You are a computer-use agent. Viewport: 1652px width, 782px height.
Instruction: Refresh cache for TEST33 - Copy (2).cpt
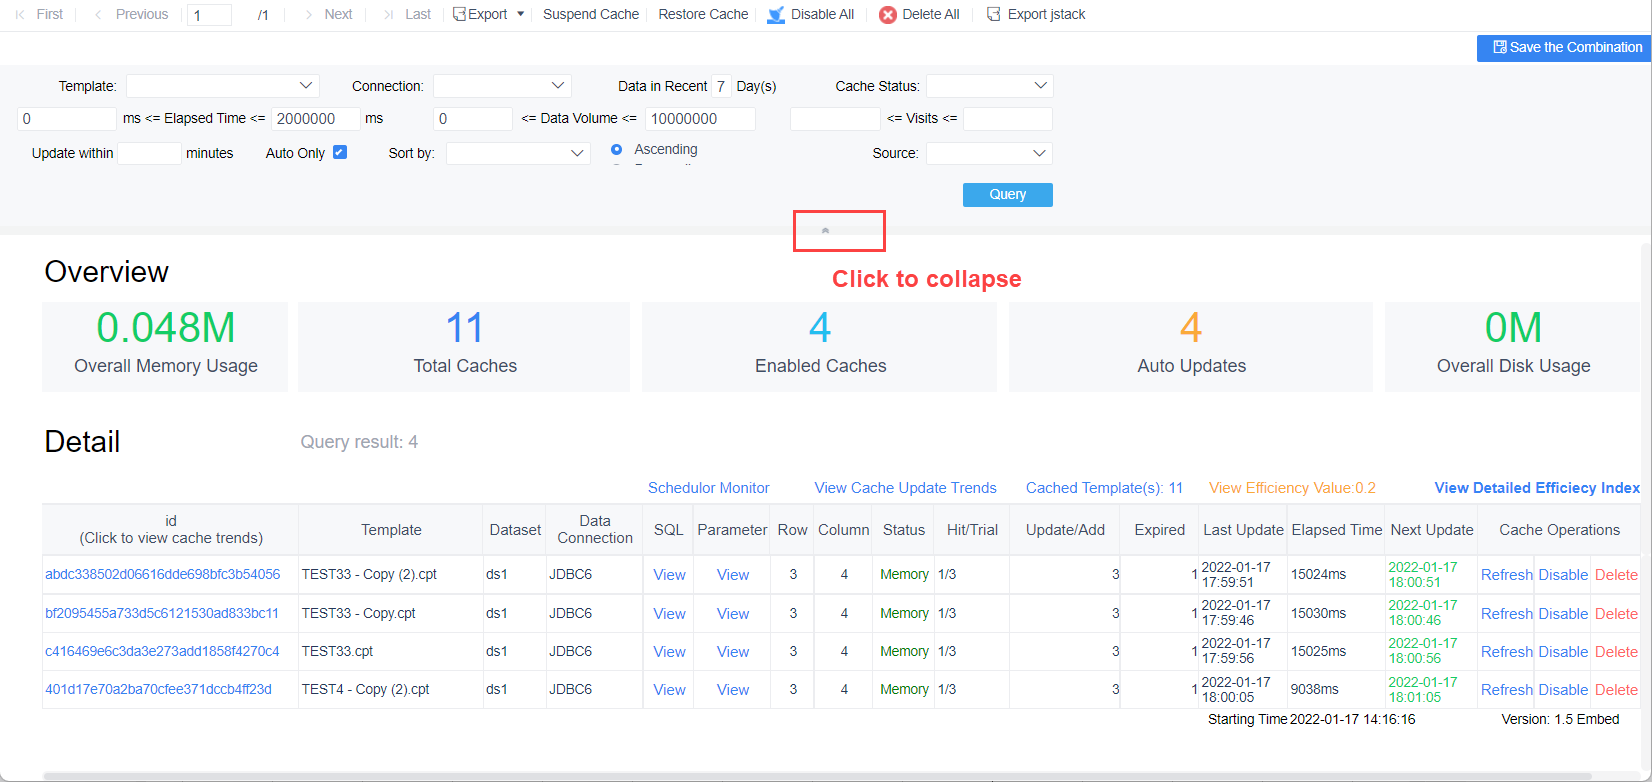point(1507,575)
